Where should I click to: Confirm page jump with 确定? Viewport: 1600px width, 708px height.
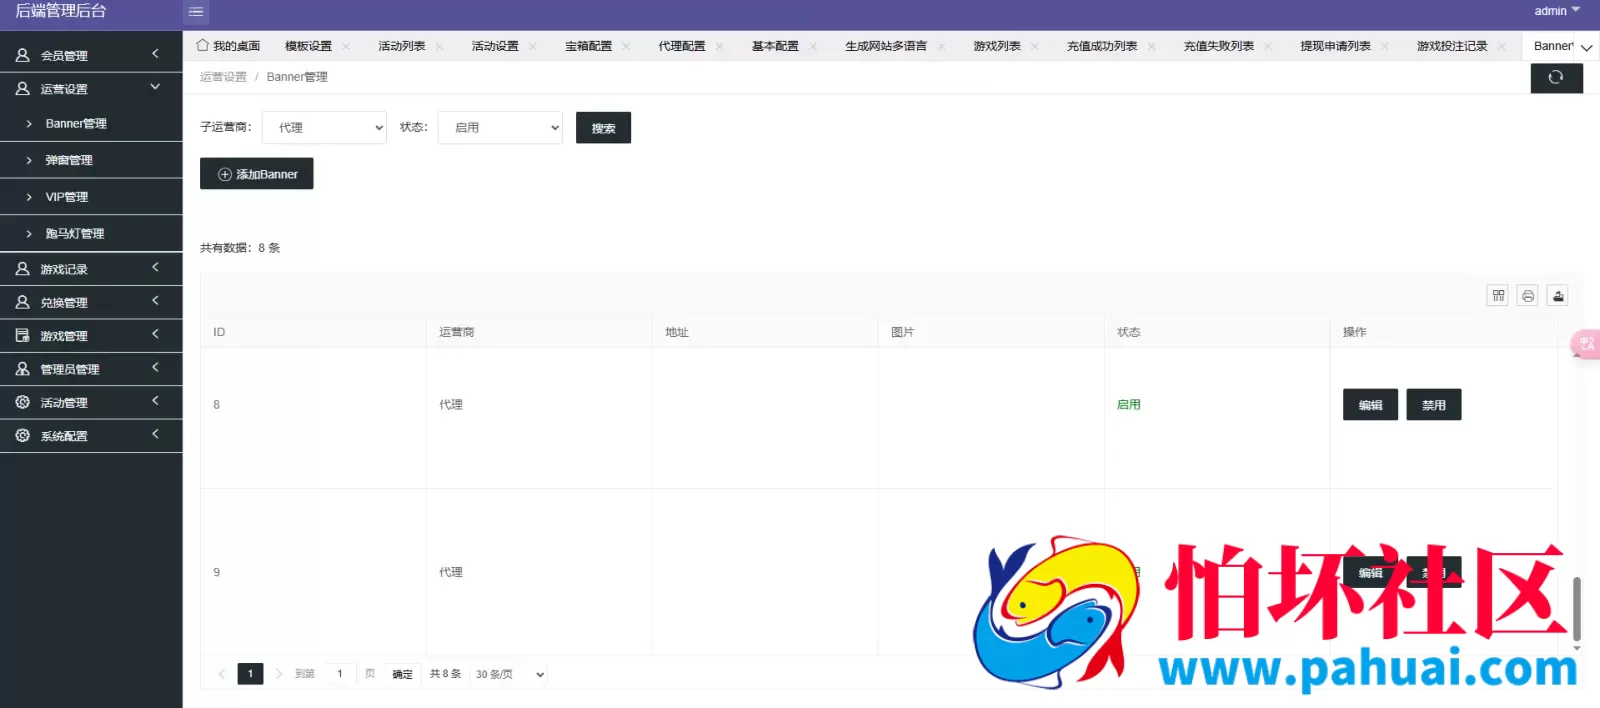click(402, 674)
